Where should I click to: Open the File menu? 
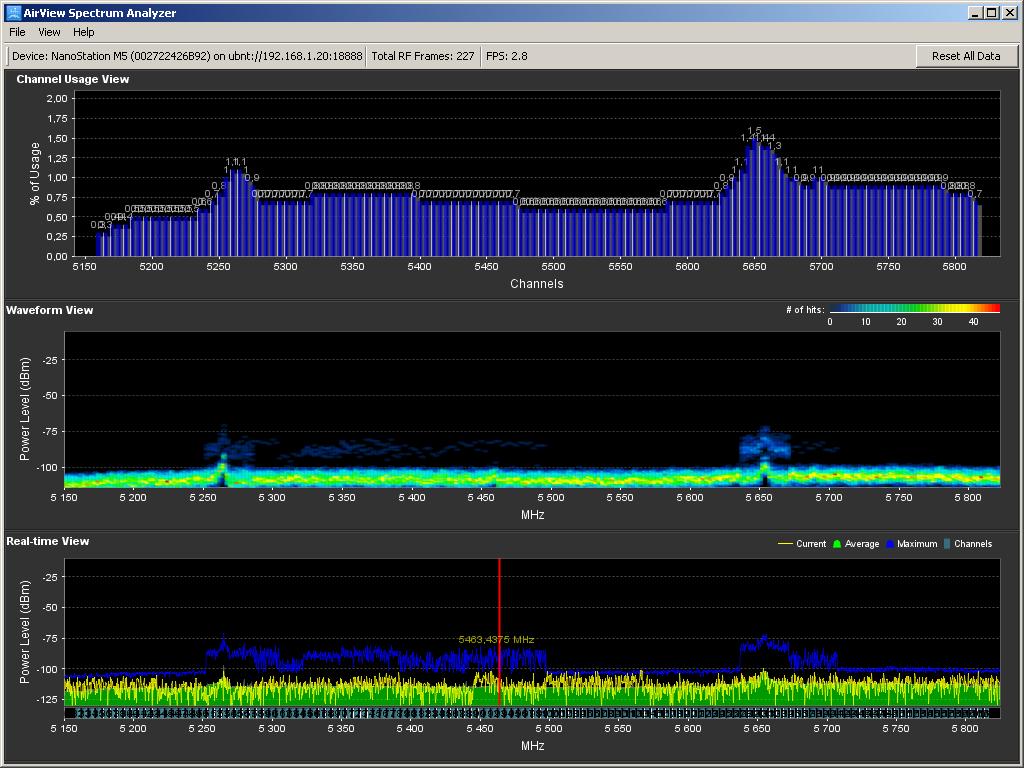17,32
